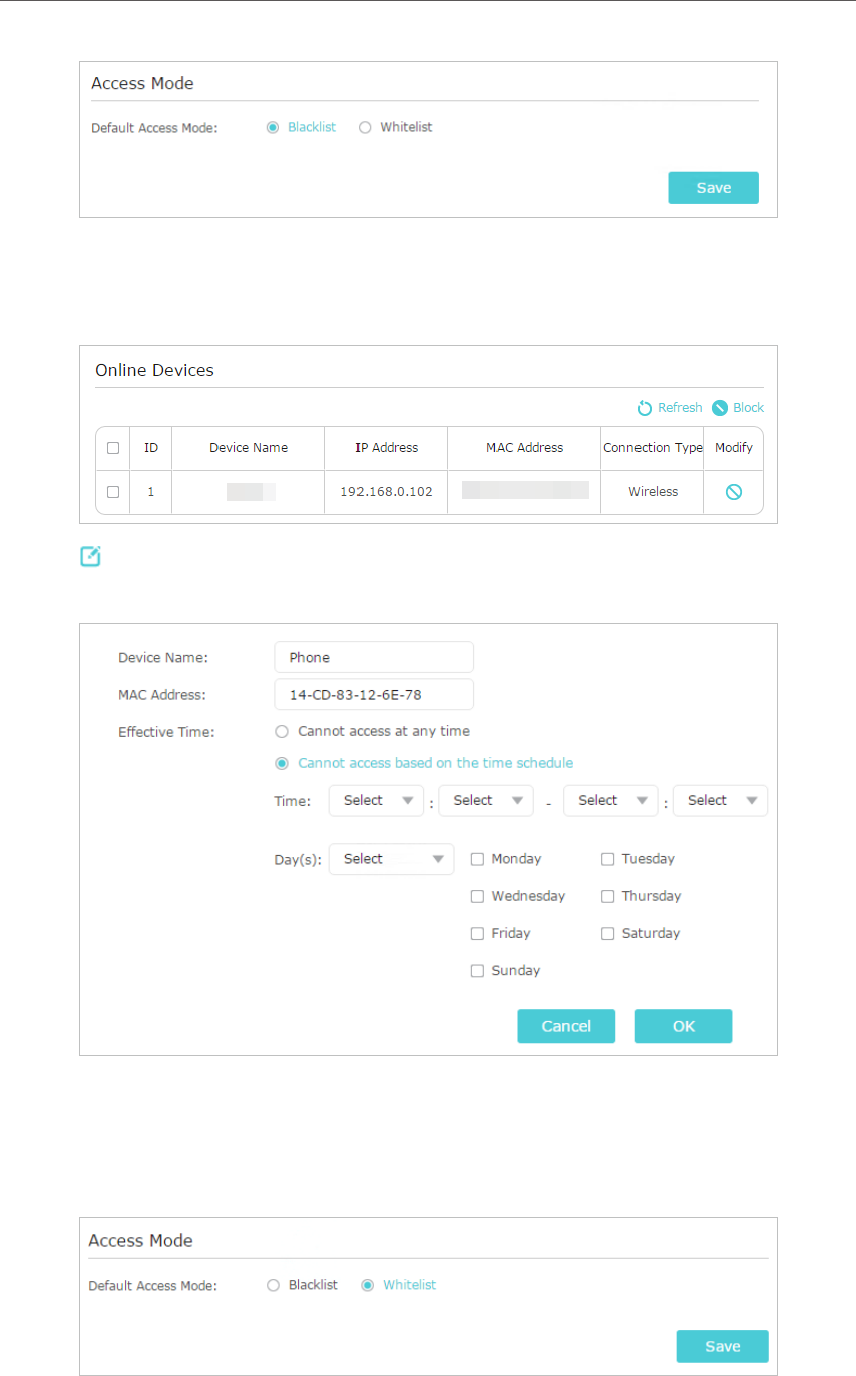Open the Day(s) Select dropdown
Image resolution: width=856 pixels, height=1376 pixels.
391,859
